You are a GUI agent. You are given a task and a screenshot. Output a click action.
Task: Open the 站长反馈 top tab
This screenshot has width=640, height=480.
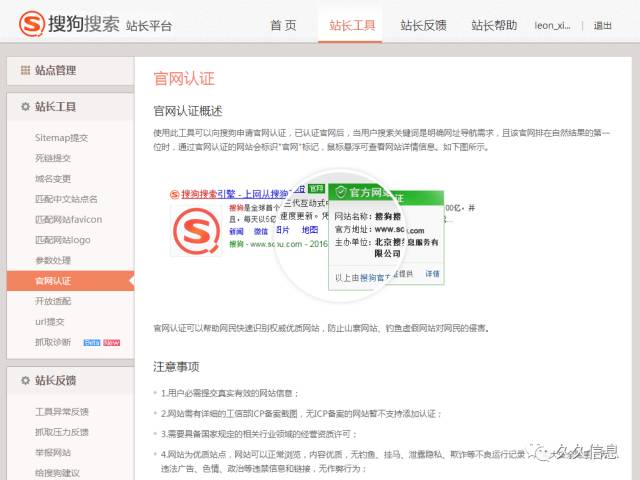point(424,26)
